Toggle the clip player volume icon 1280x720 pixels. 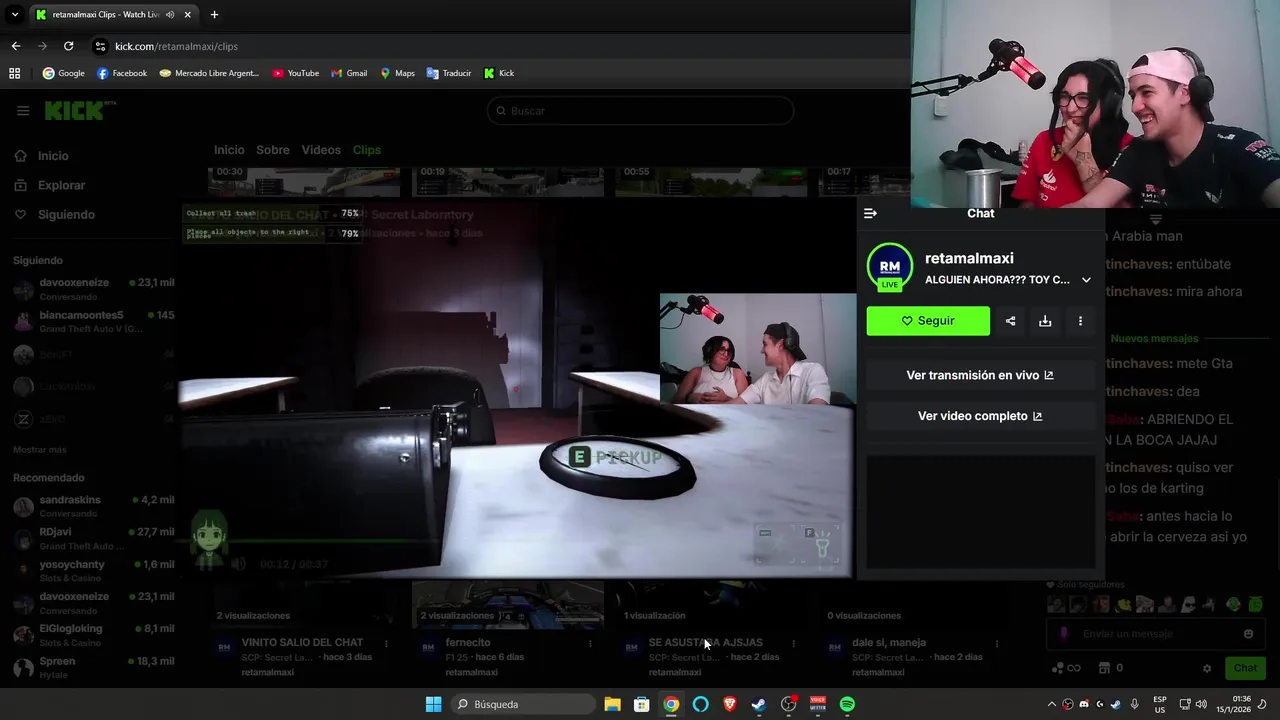(238, 564)
